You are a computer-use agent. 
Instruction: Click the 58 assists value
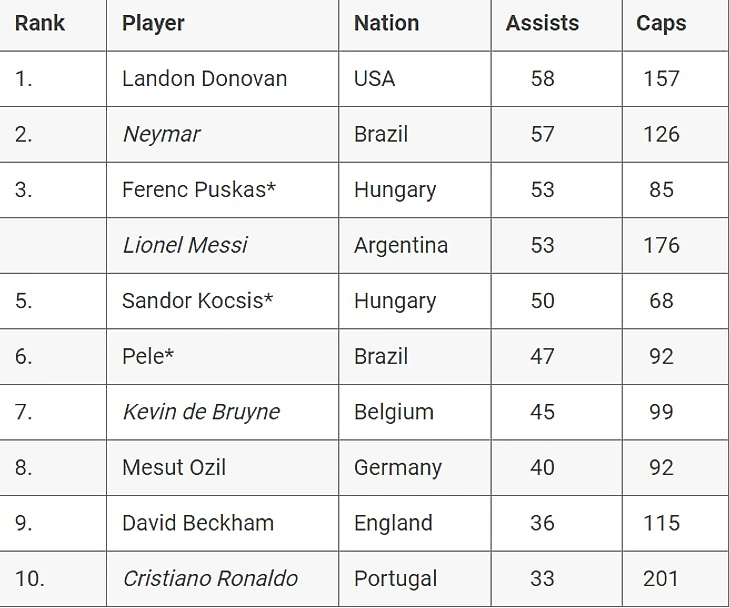[x=542, y=79]
